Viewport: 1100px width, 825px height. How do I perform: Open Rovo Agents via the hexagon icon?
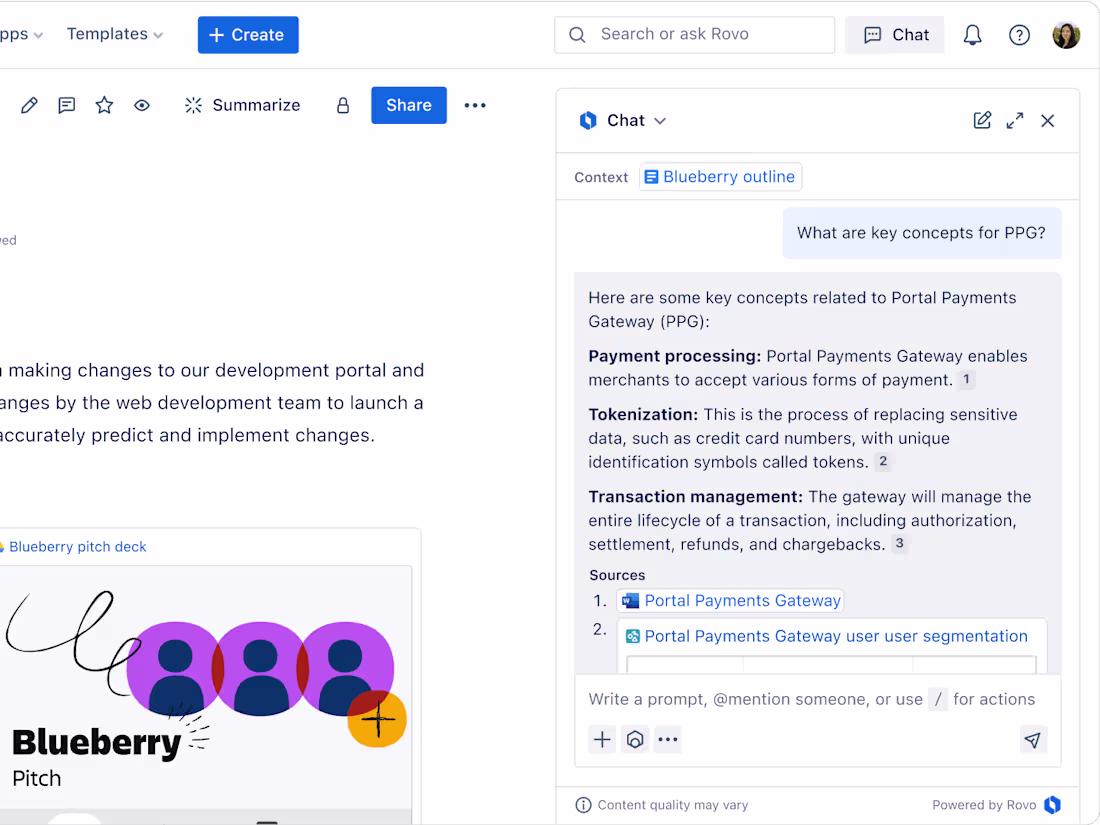coord(635,739)
